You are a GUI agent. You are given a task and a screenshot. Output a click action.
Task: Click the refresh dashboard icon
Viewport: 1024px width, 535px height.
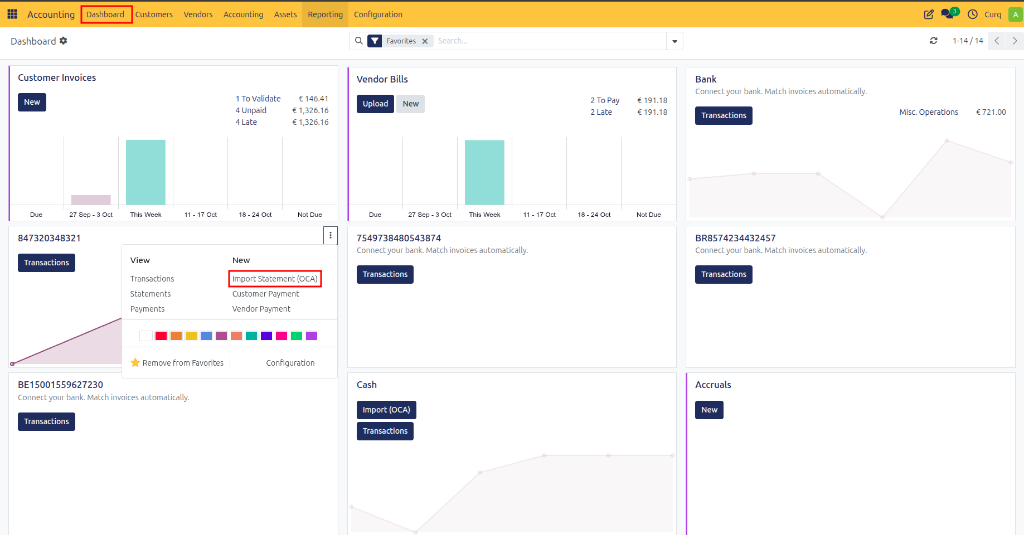pyautogui.click(x=933, y=41)
